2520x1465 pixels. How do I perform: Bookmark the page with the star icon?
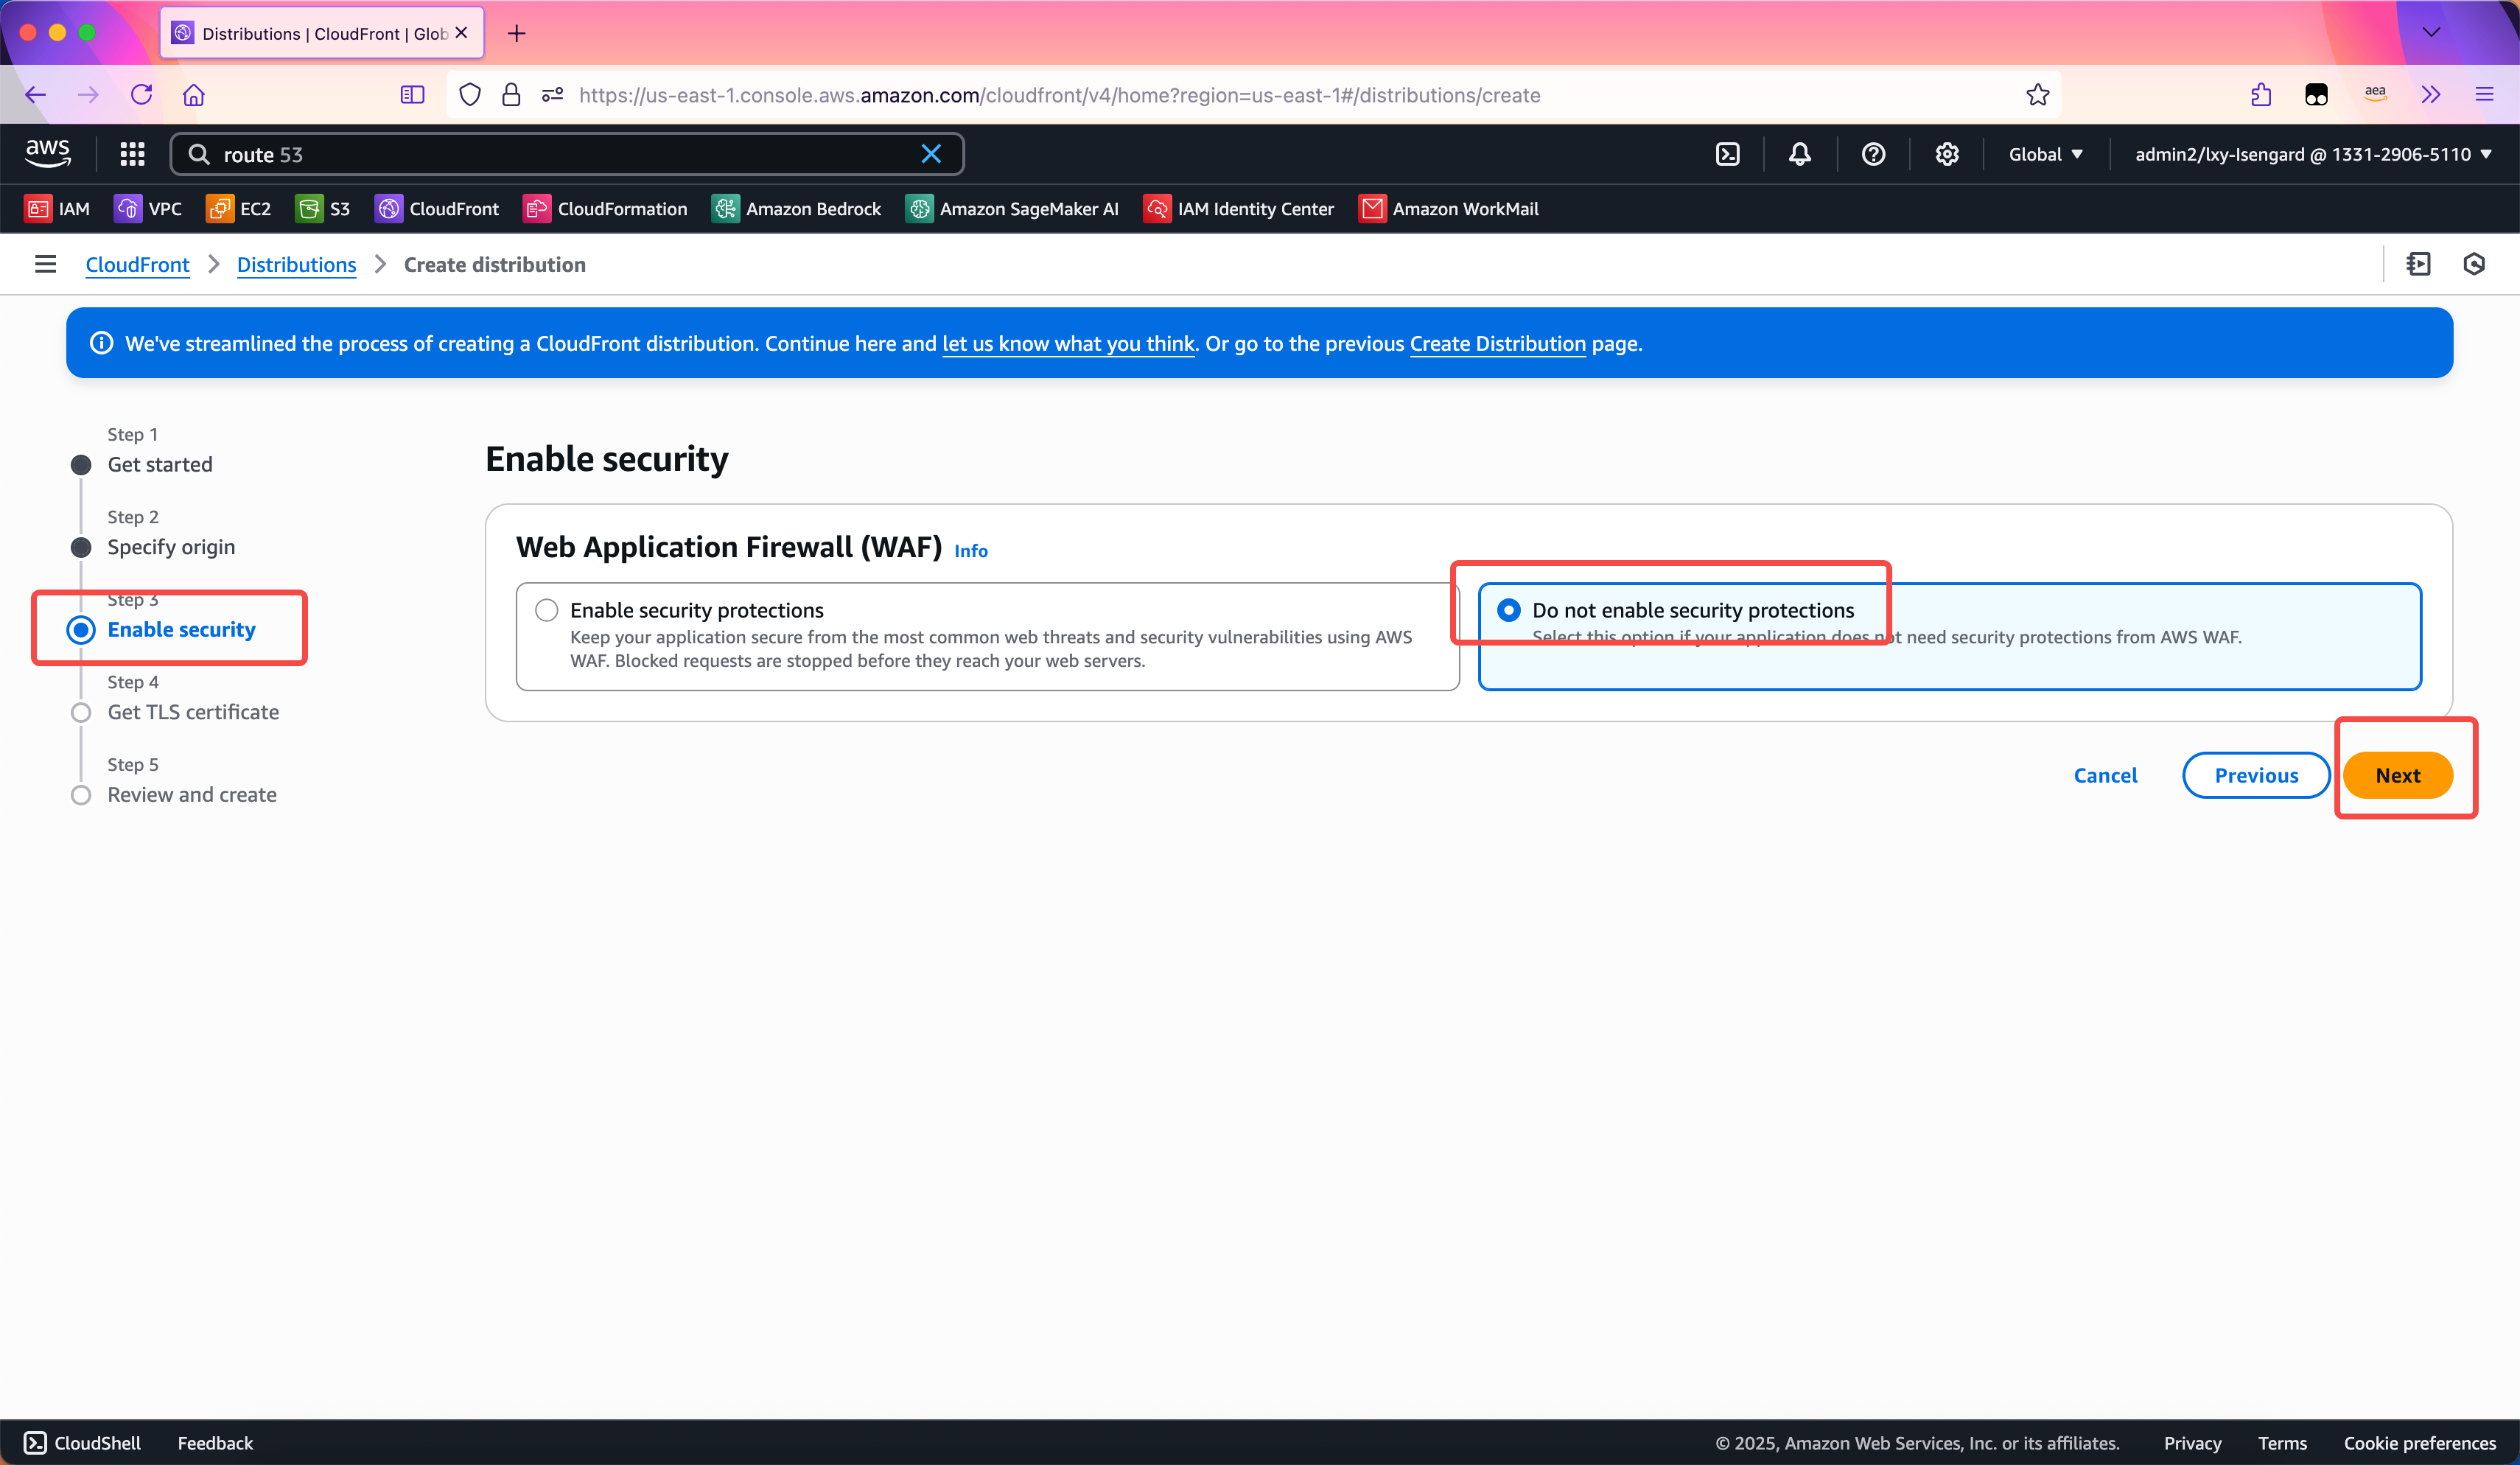pyautogui.click(x=2037, y=95)
